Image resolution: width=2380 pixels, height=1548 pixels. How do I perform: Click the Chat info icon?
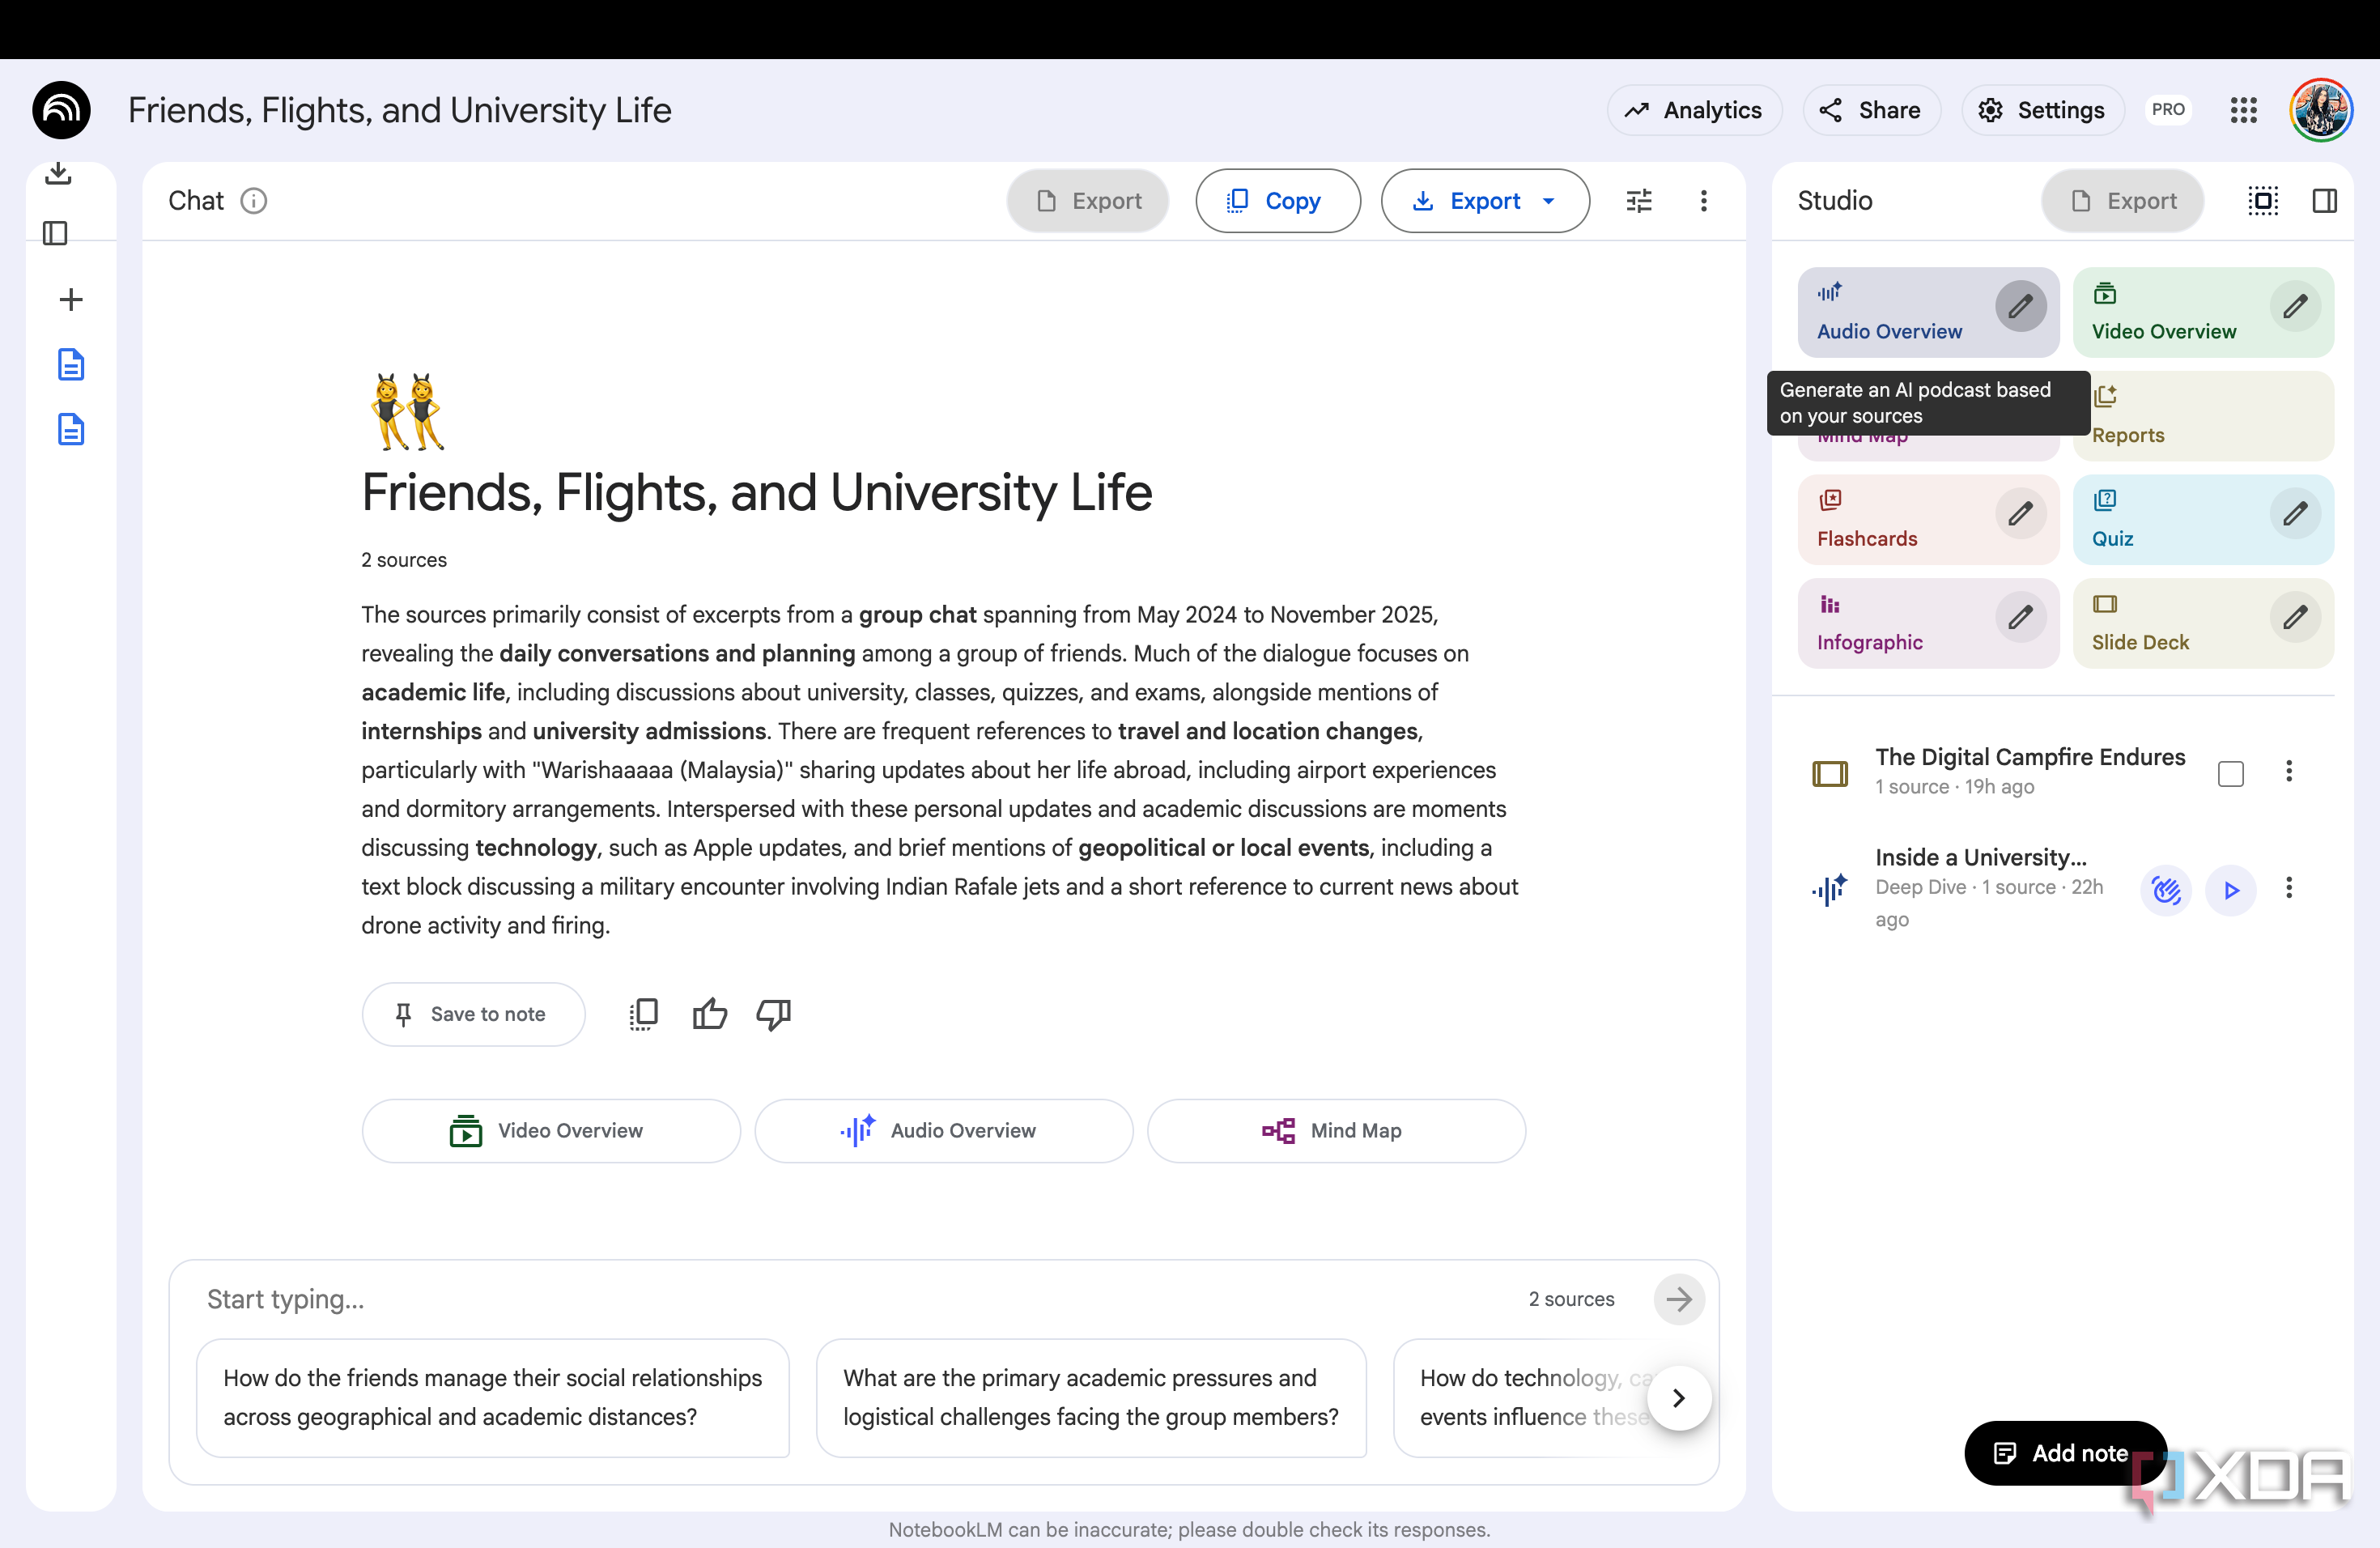coord(253,201)
